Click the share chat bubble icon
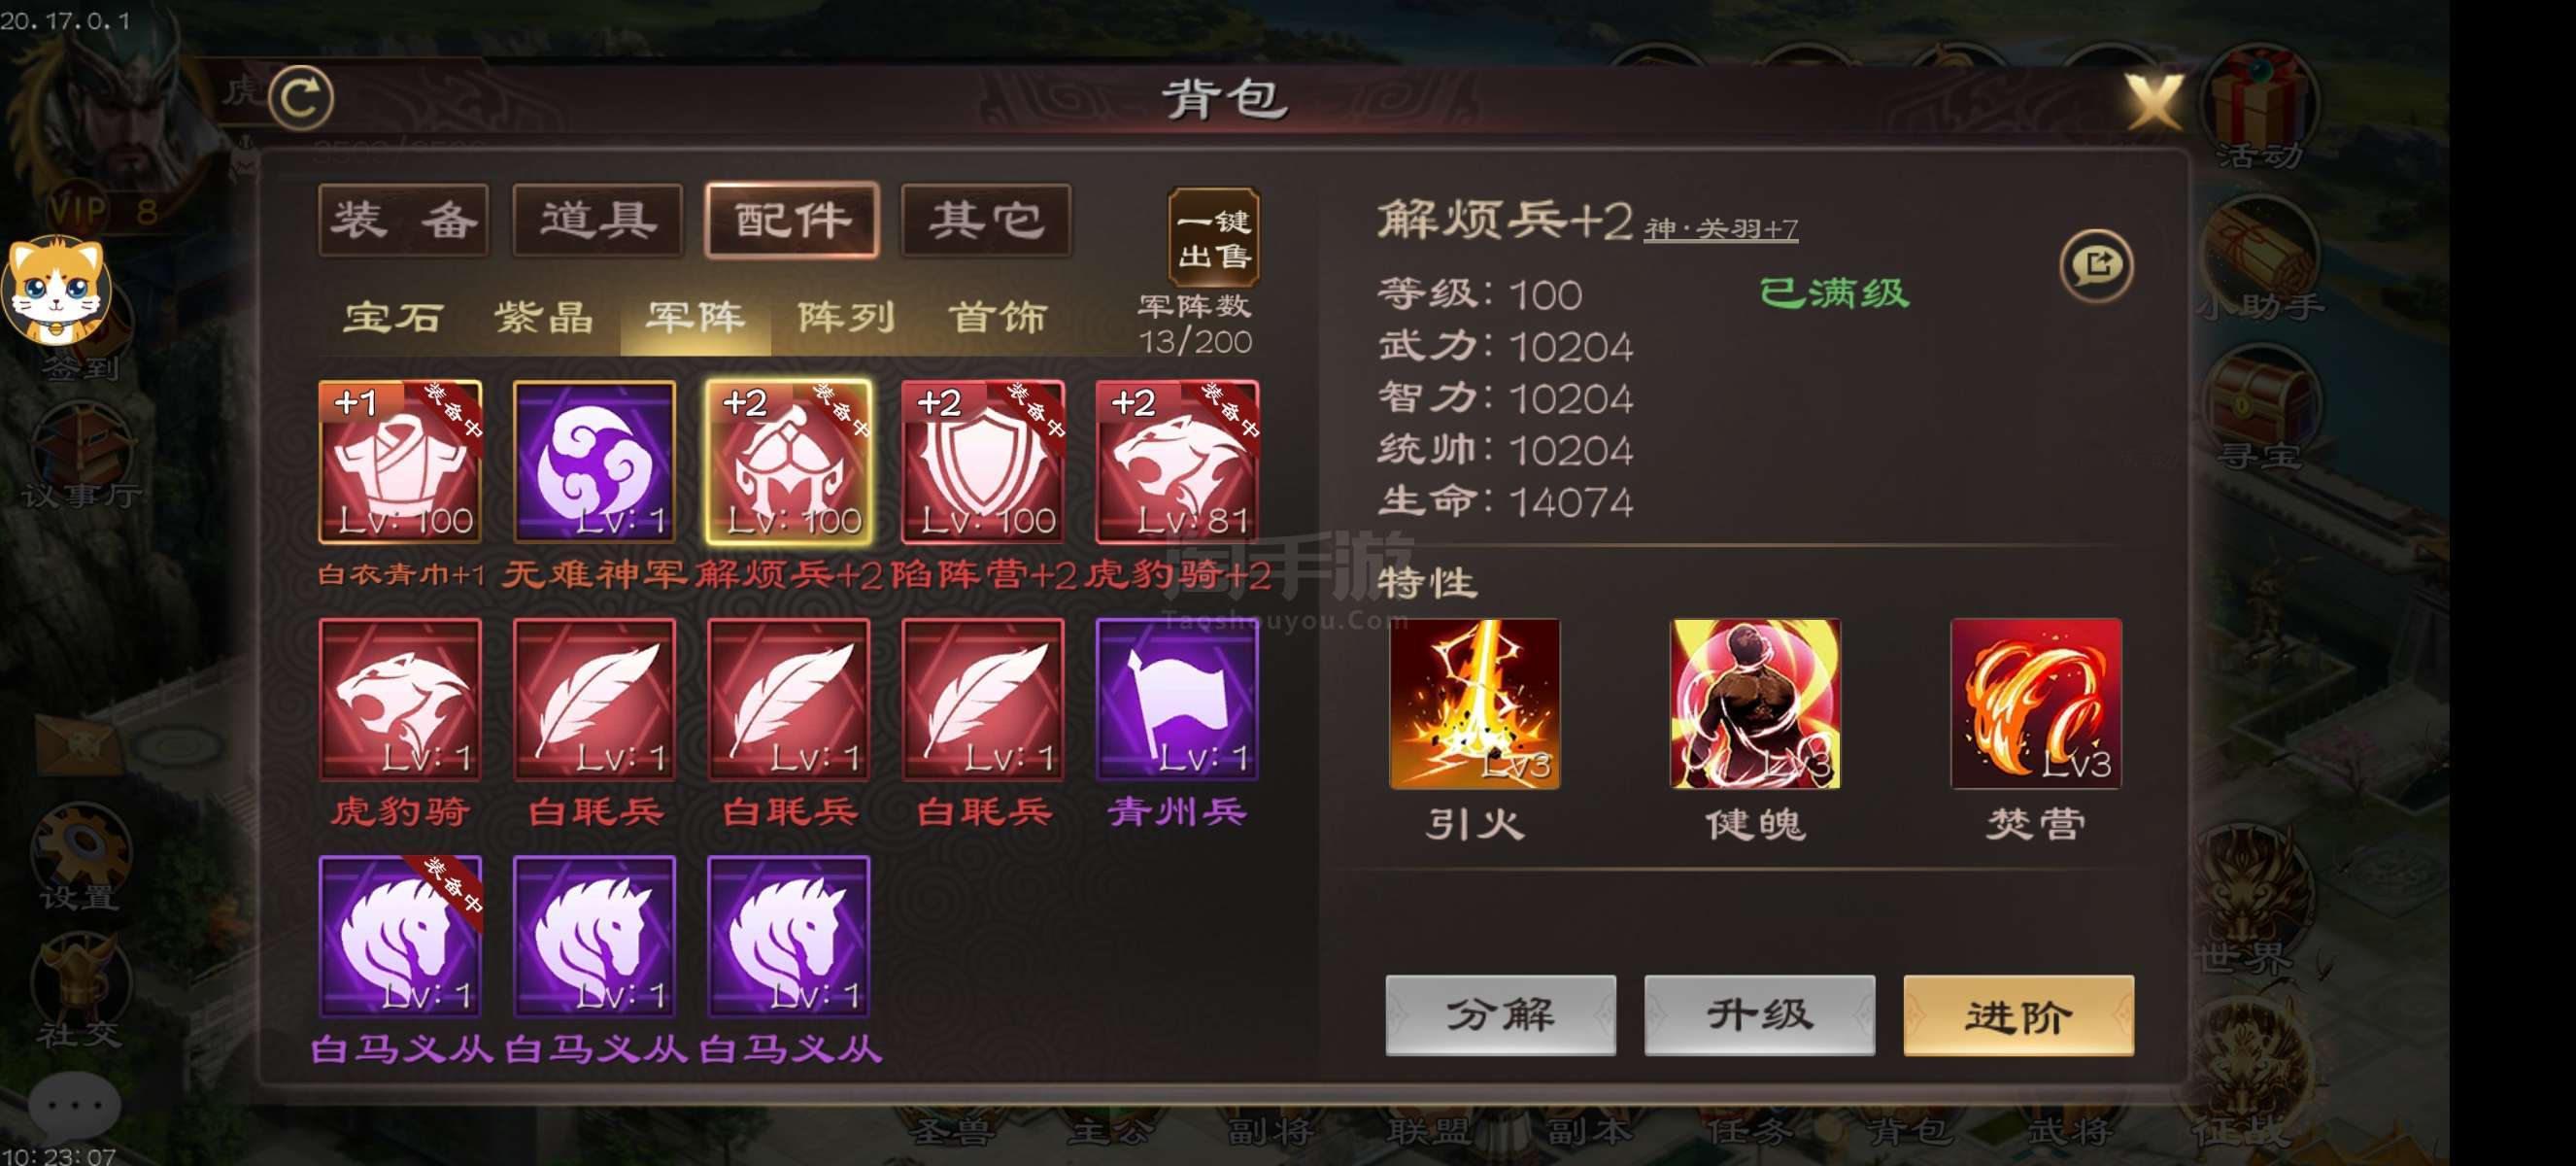 tap(2096, 265)
